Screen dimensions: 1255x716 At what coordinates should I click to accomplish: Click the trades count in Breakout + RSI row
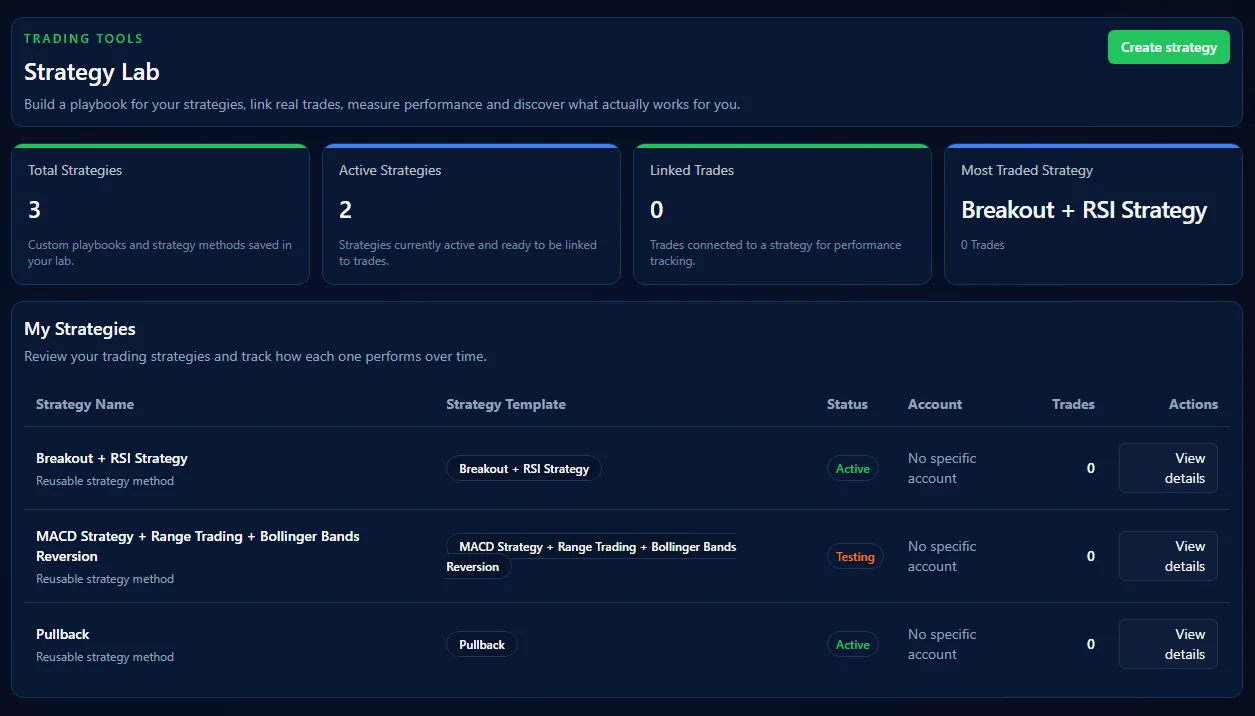click(1091, 468)
